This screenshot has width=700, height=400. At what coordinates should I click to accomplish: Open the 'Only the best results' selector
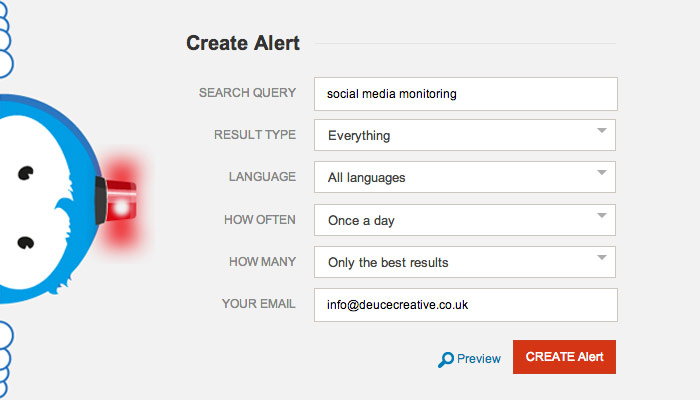[x=465, y=262]
